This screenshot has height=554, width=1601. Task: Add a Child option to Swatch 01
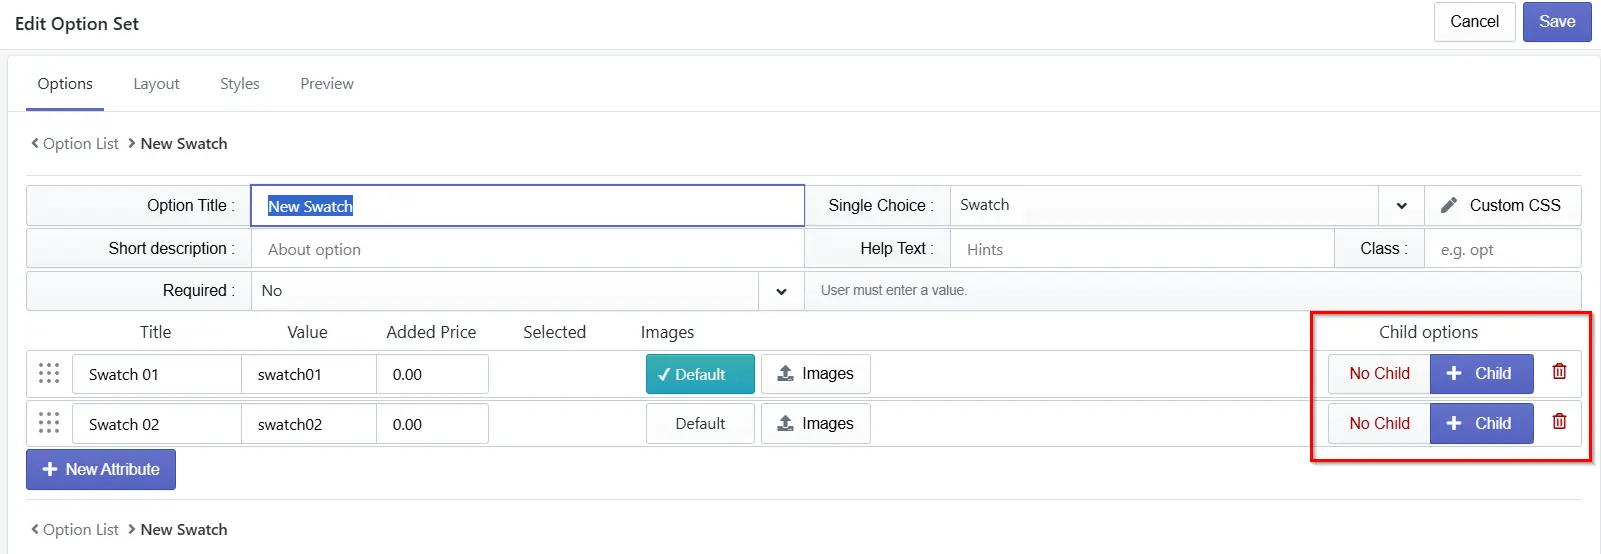tap(1482, 373)
